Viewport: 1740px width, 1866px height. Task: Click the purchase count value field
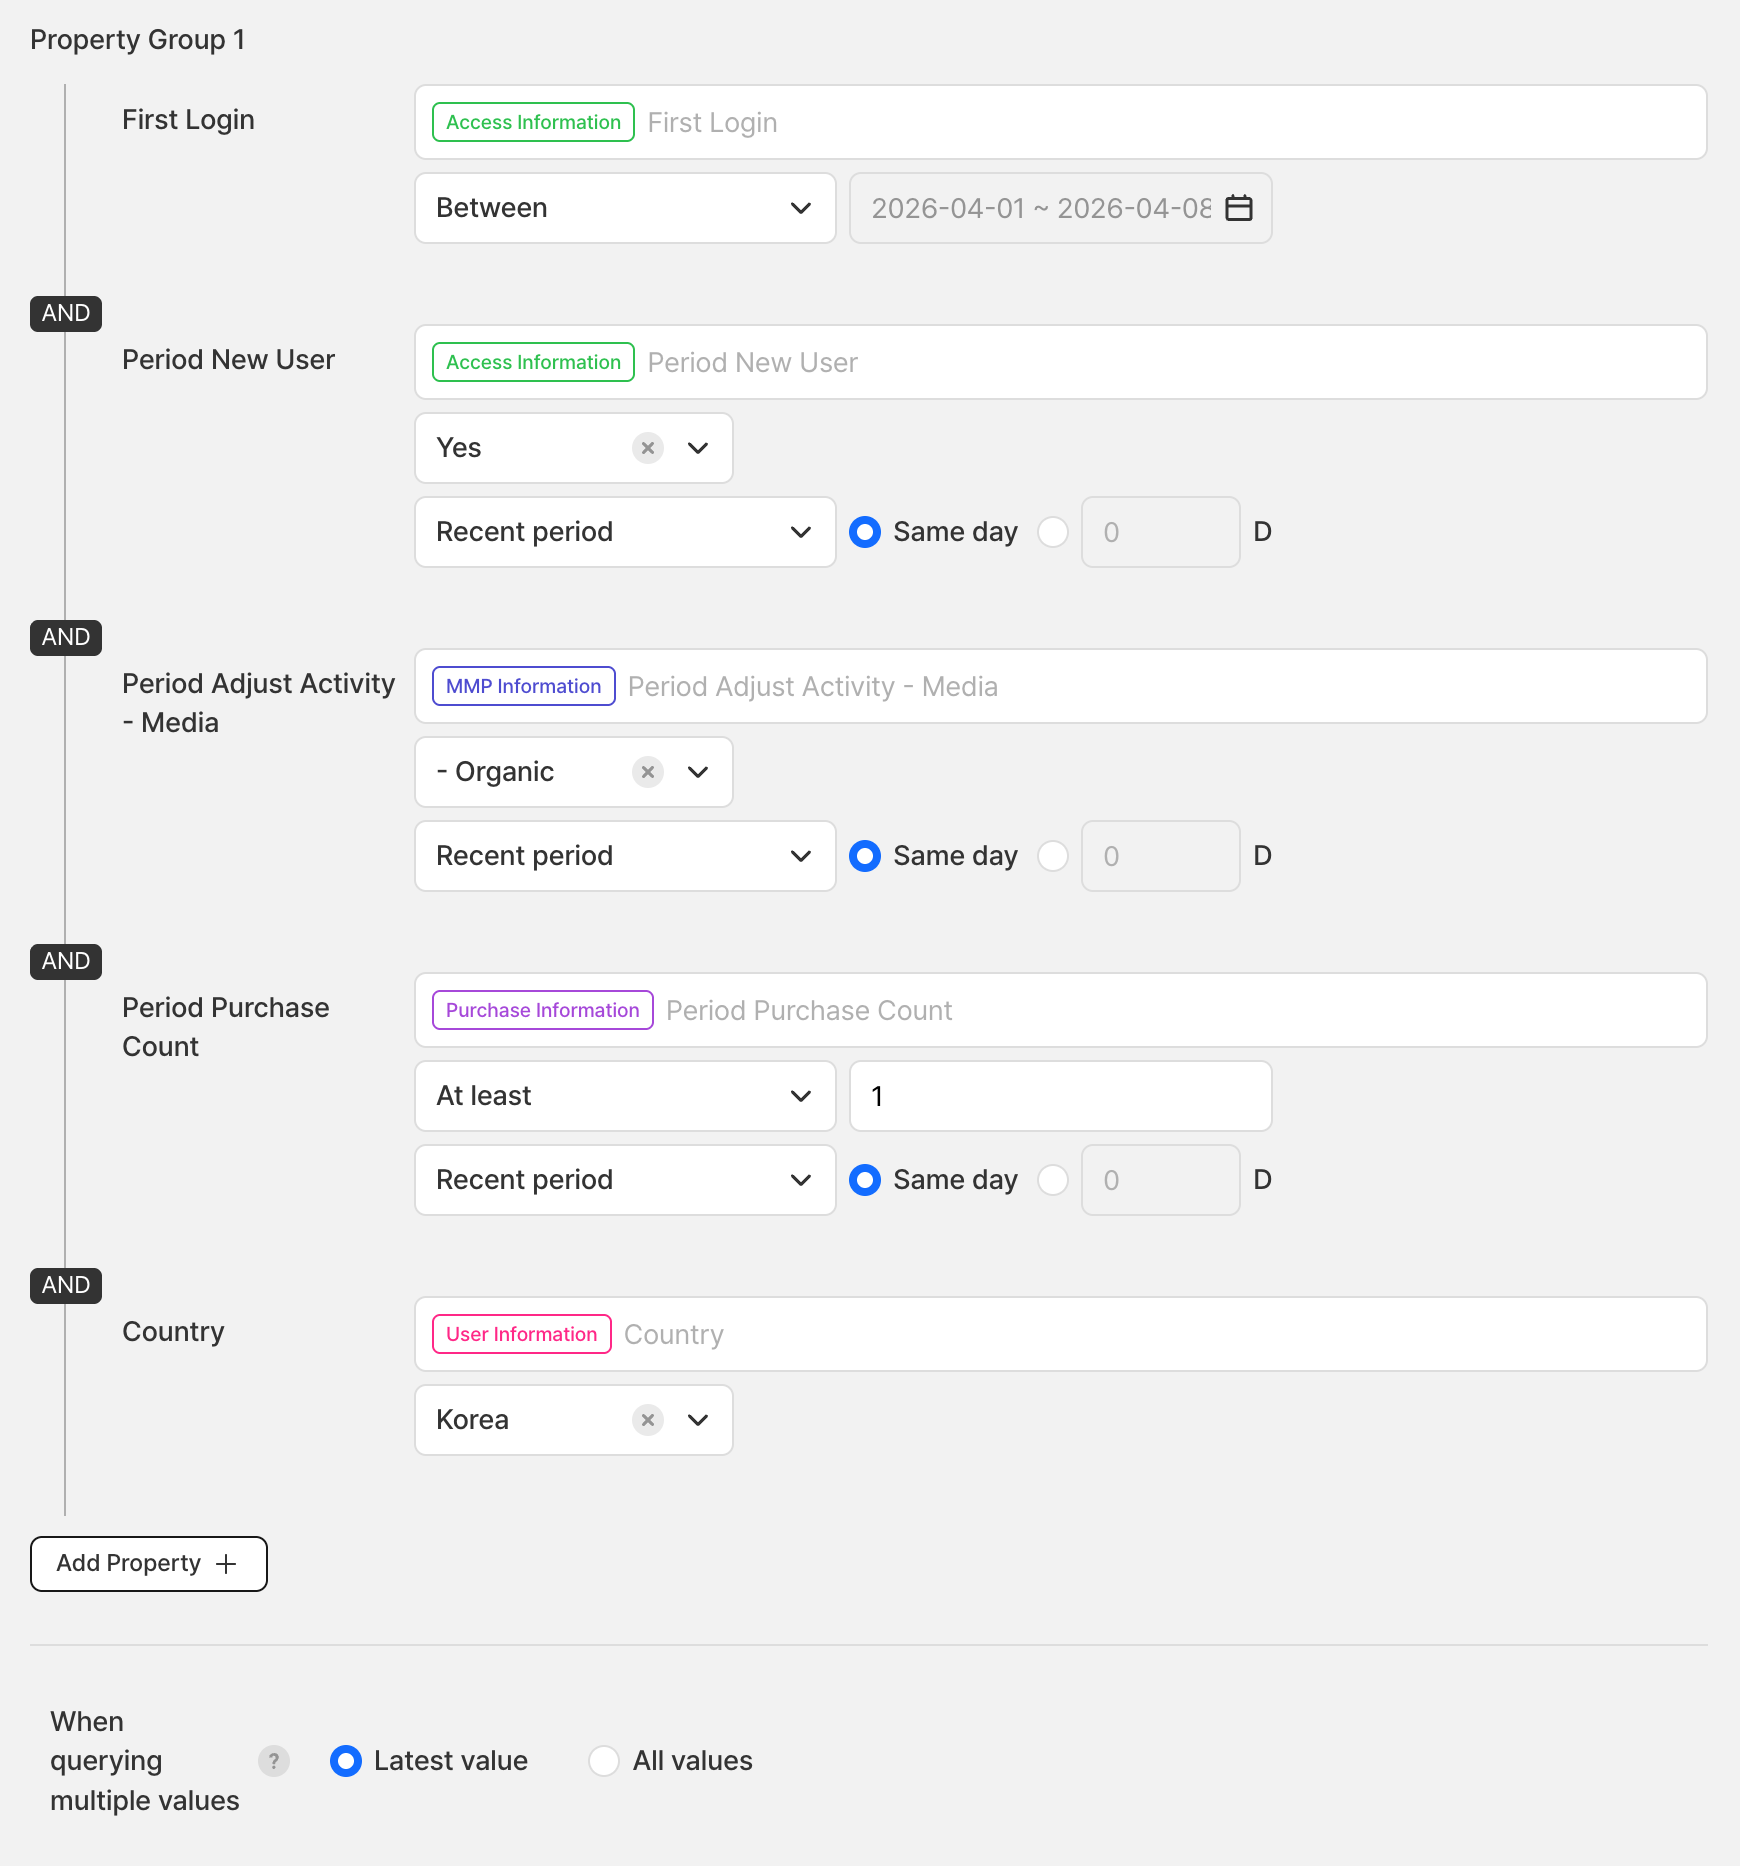[x=1060, y=1096]
